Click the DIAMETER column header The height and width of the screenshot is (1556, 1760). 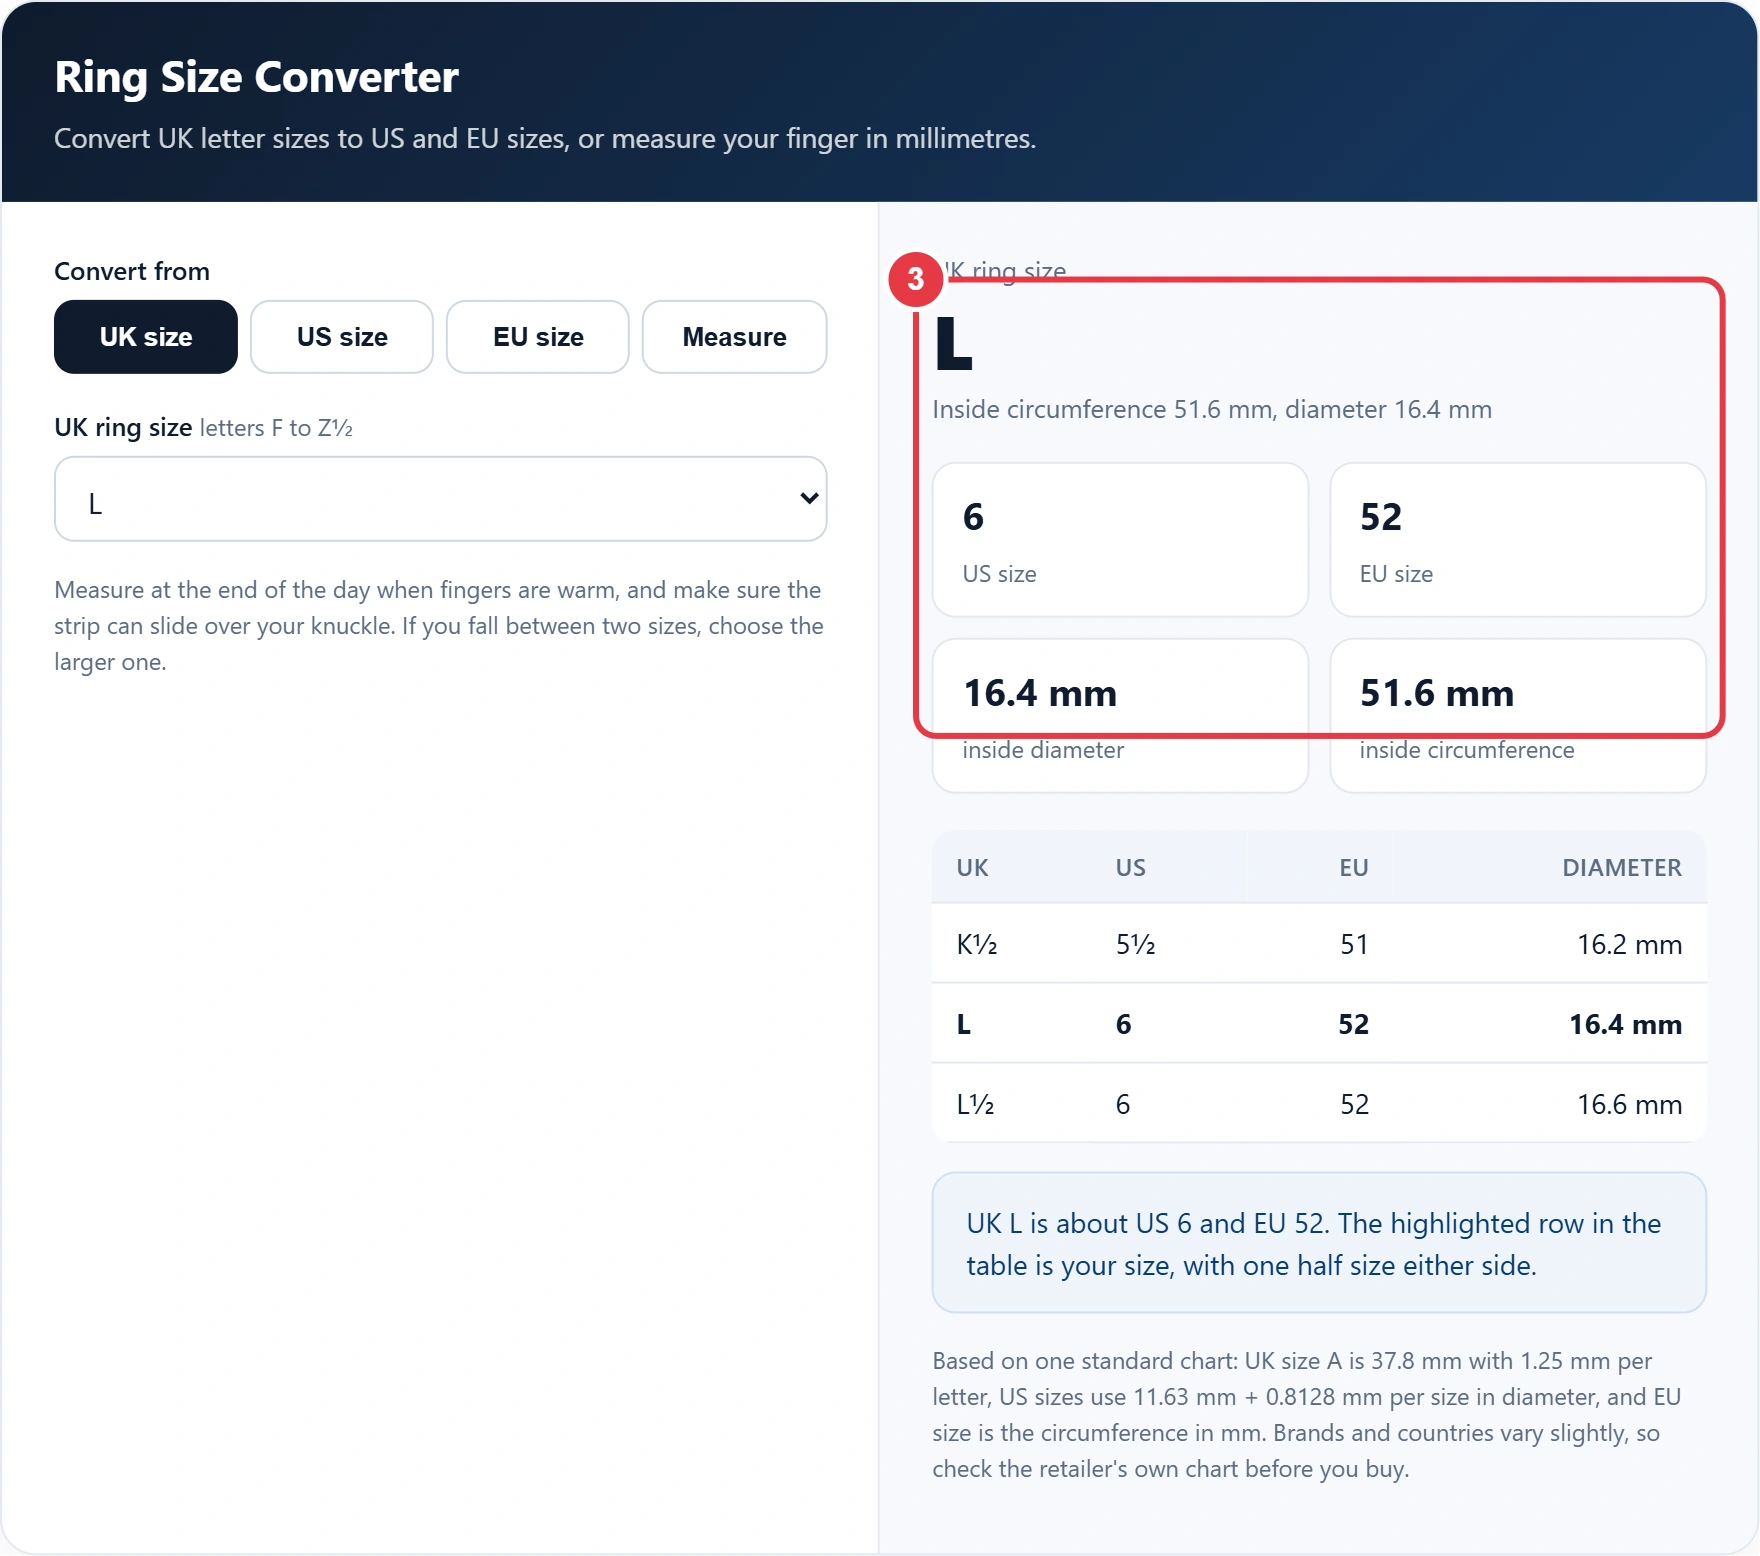(x=1622, y=868)
